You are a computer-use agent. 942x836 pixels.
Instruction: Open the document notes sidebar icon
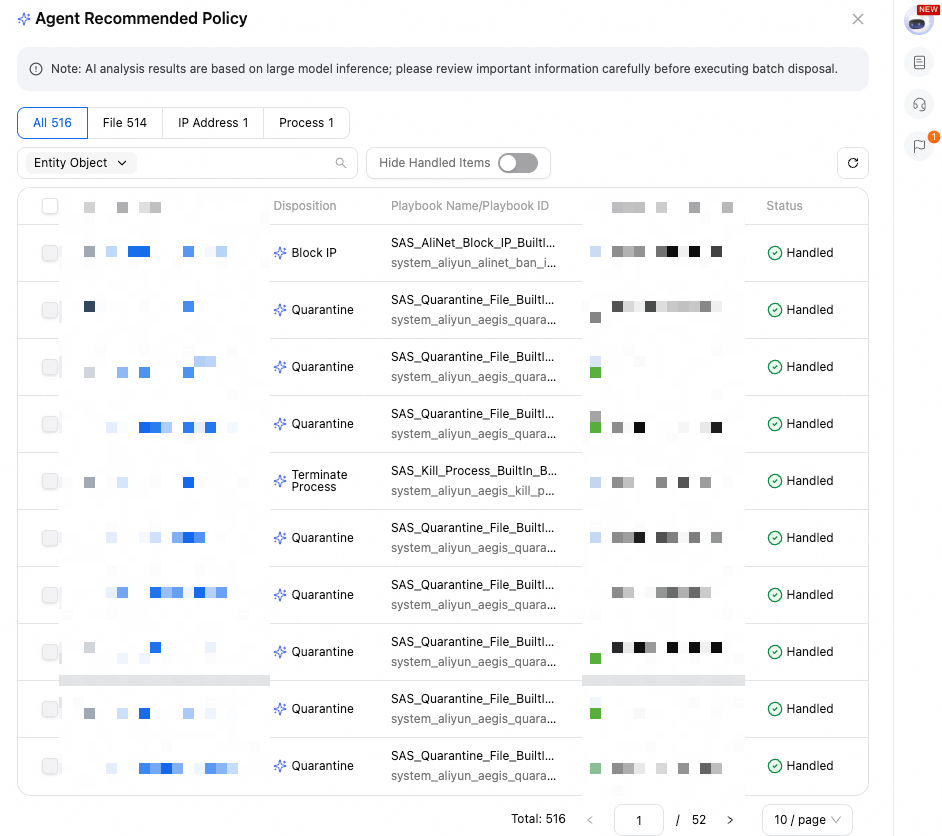919,63
